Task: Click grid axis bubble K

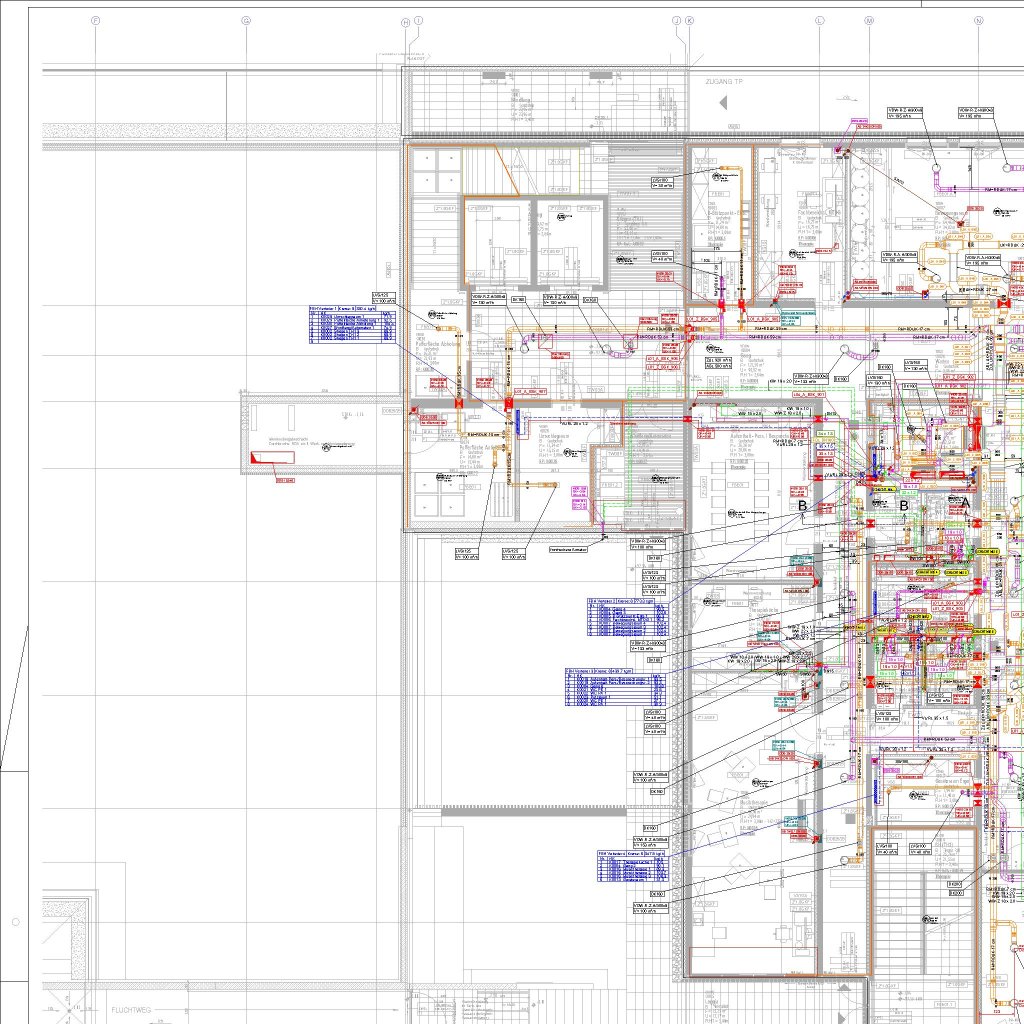Action: click(689, 21)
